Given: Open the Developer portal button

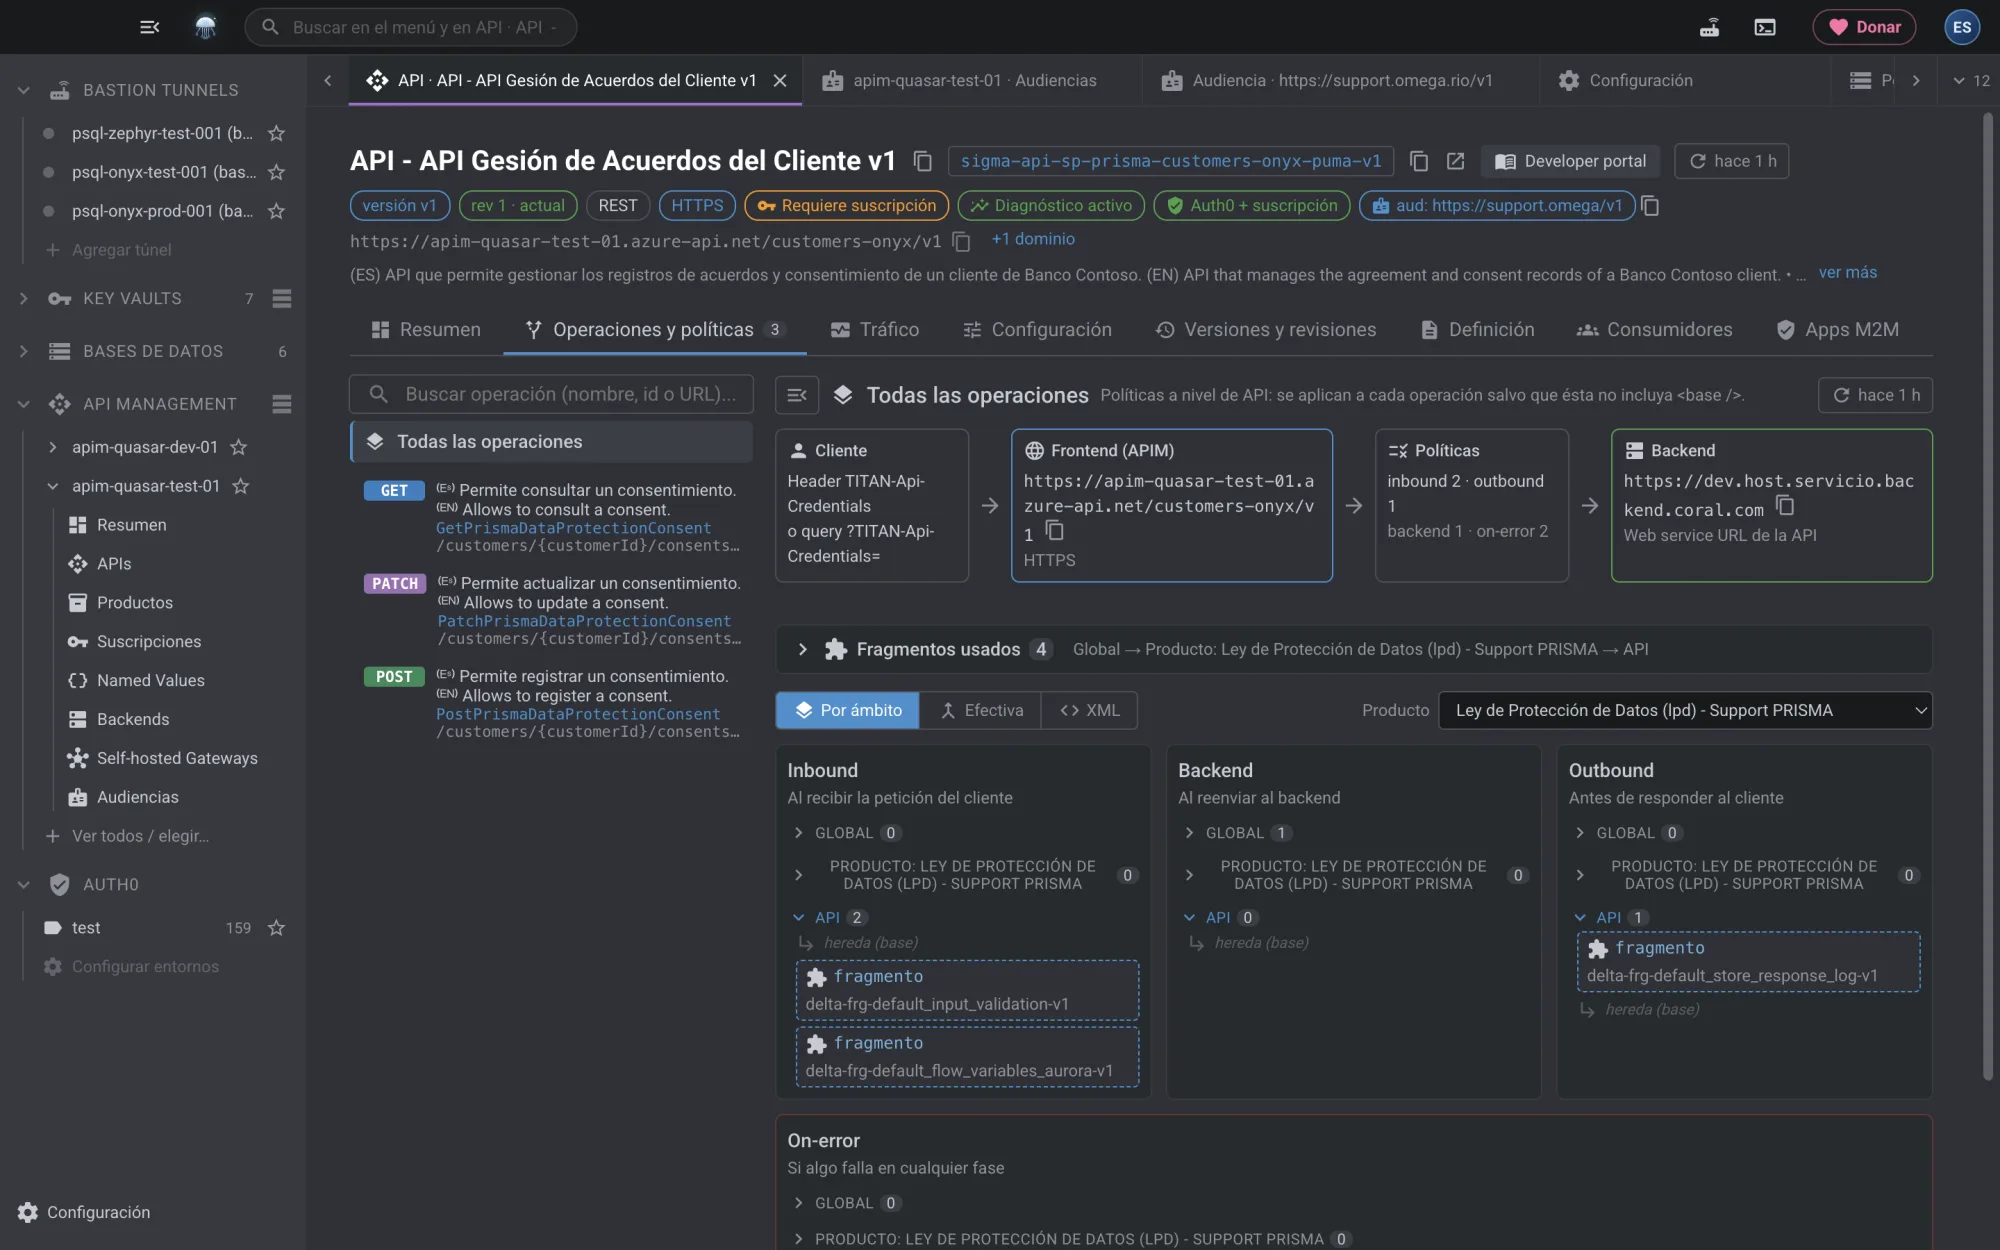Looking at the screenshot, I should [x=1570, y=161].
